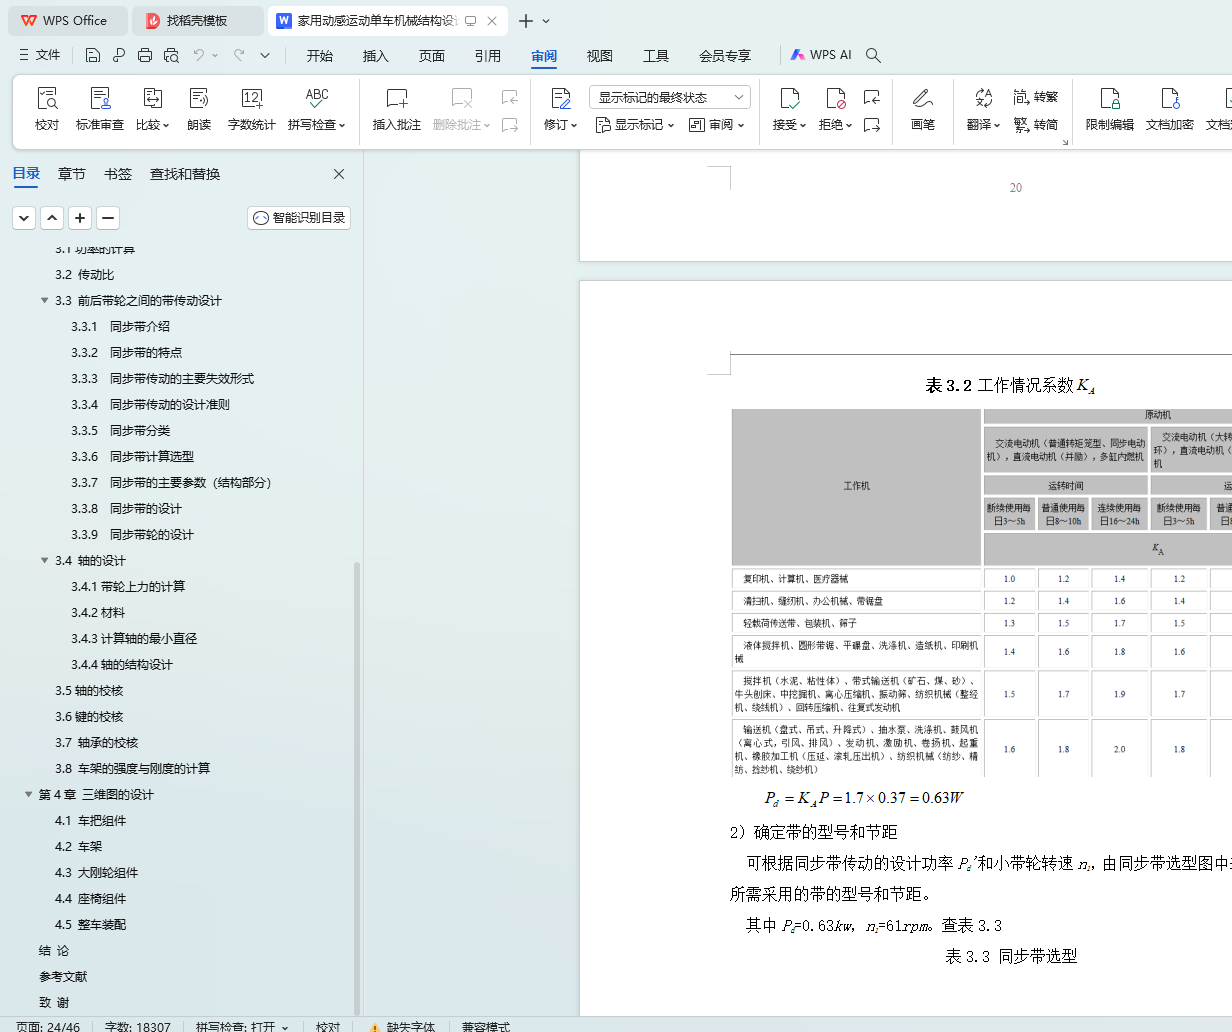
Task: Start 朗读 read aloud
Action: (199, 109)
